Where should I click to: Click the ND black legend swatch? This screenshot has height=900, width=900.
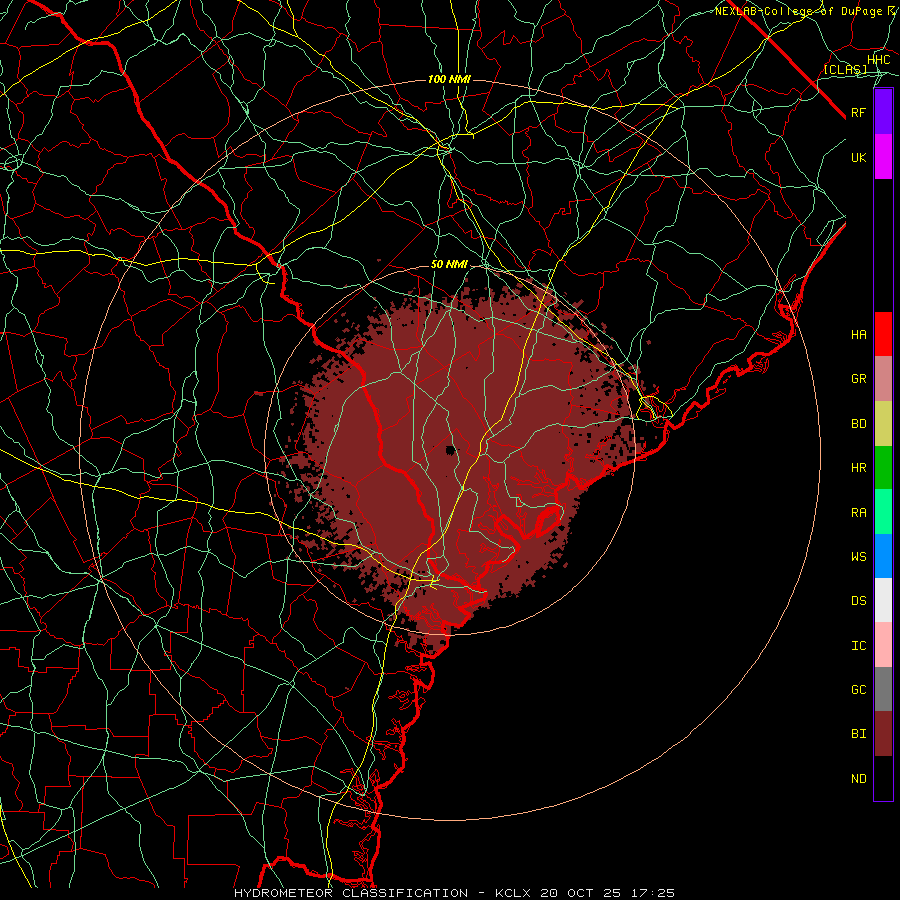click(x=883, y=778)
